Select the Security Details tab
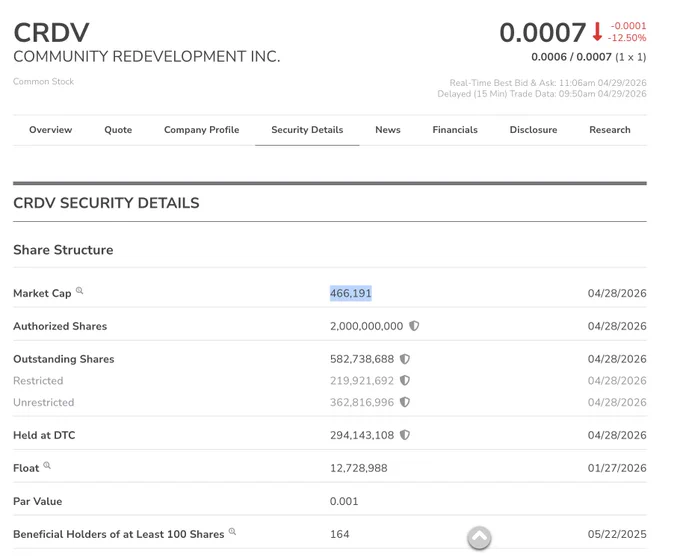Image resolution: width=680 pixels, height=558 pixels. click(307, 130)
